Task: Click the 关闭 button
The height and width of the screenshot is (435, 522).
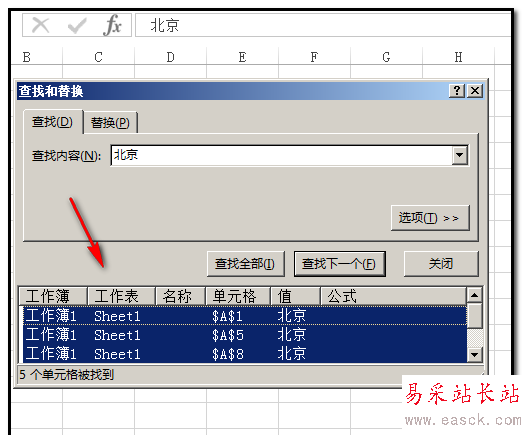Action: click(x=441, y=264)
